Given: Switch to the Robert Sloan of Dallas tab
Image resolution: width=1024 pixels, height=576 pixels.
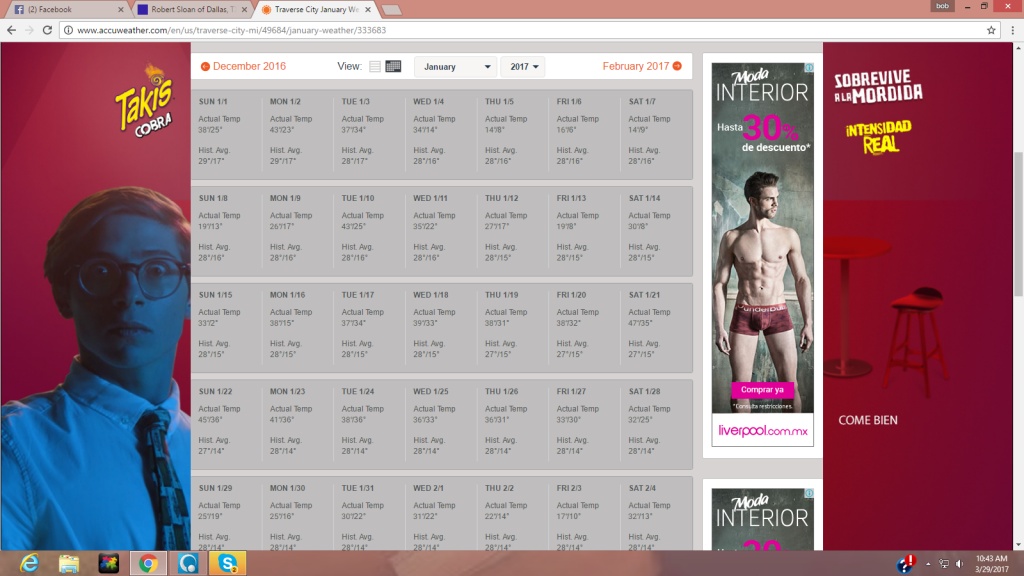Looking at the screenshot, I should (x=191, y=10).
